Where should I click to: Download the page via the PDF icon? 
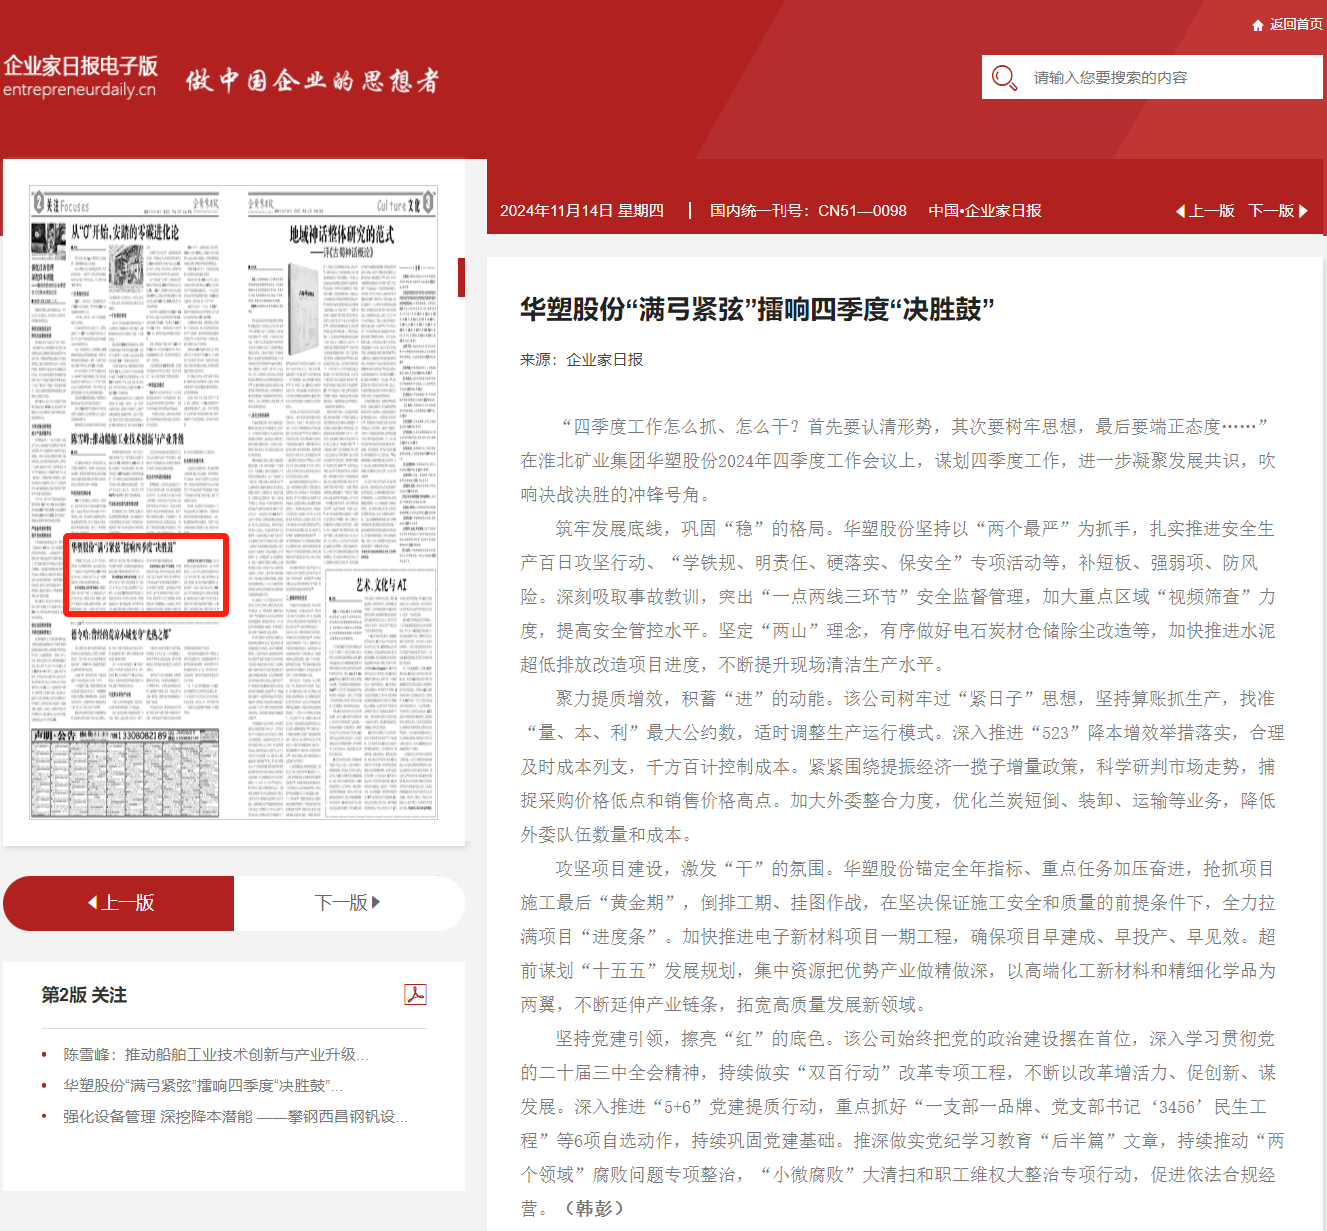[415, 994]
